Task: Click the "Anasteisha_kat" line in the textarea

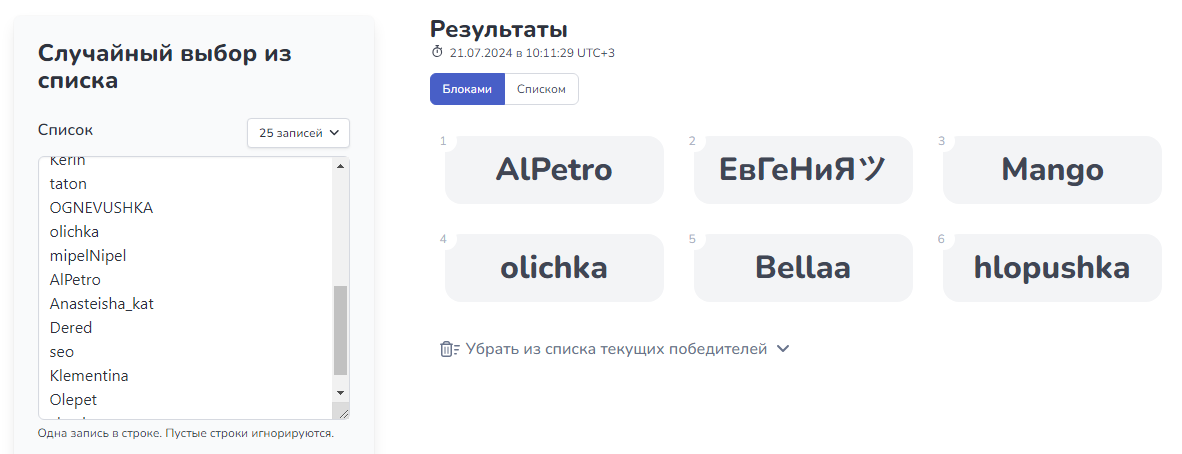Action: 102,304
